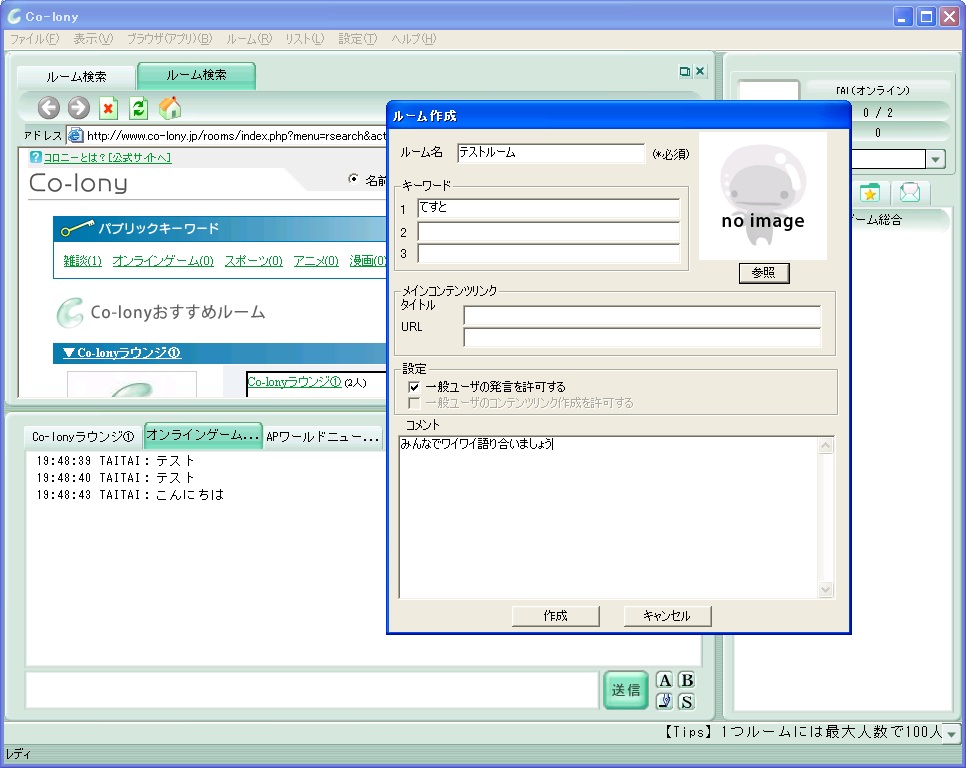Open the status dropdown in the user panel
This screenshot has height=768, width=966.
click(936, 159)
